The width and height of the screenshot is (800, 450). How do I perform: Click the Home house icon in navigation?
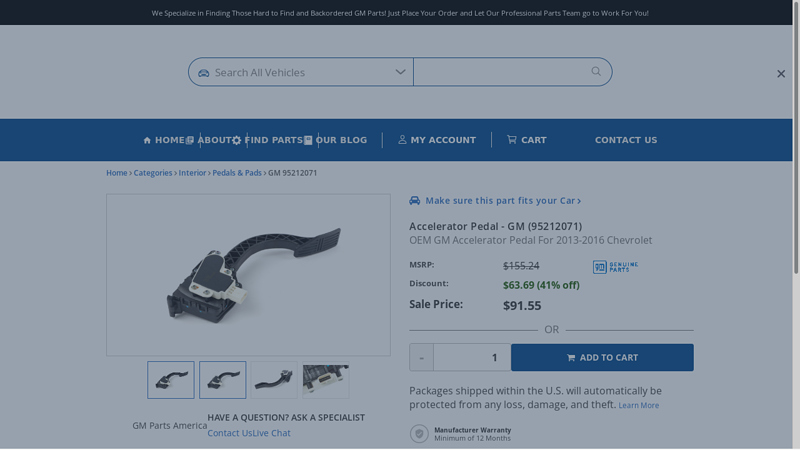(x=147, y=140)
